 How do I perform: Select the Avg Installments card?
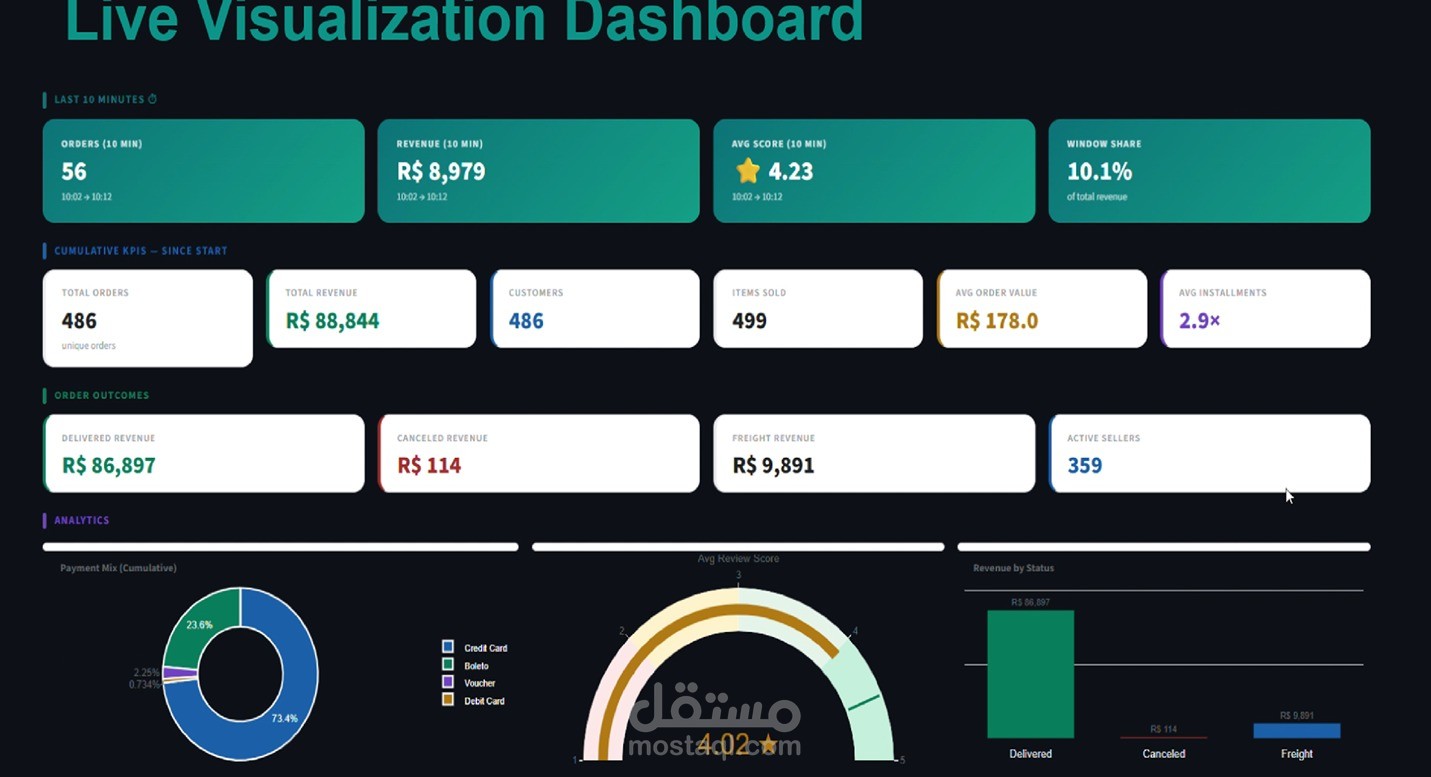(x=1266, y=309)
